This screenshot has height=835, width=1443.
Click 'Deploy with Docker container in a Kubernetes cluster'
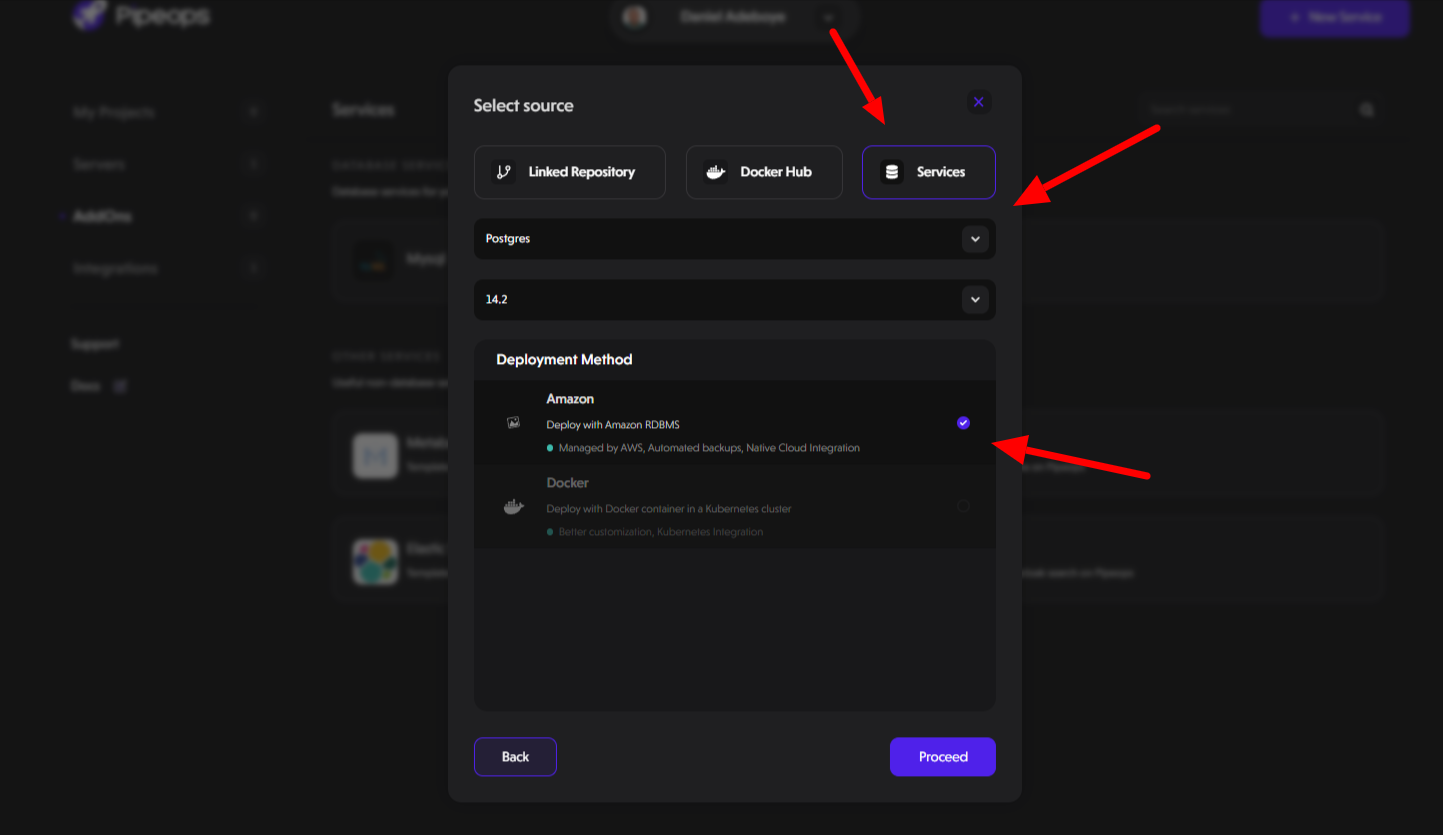[669, 509]
